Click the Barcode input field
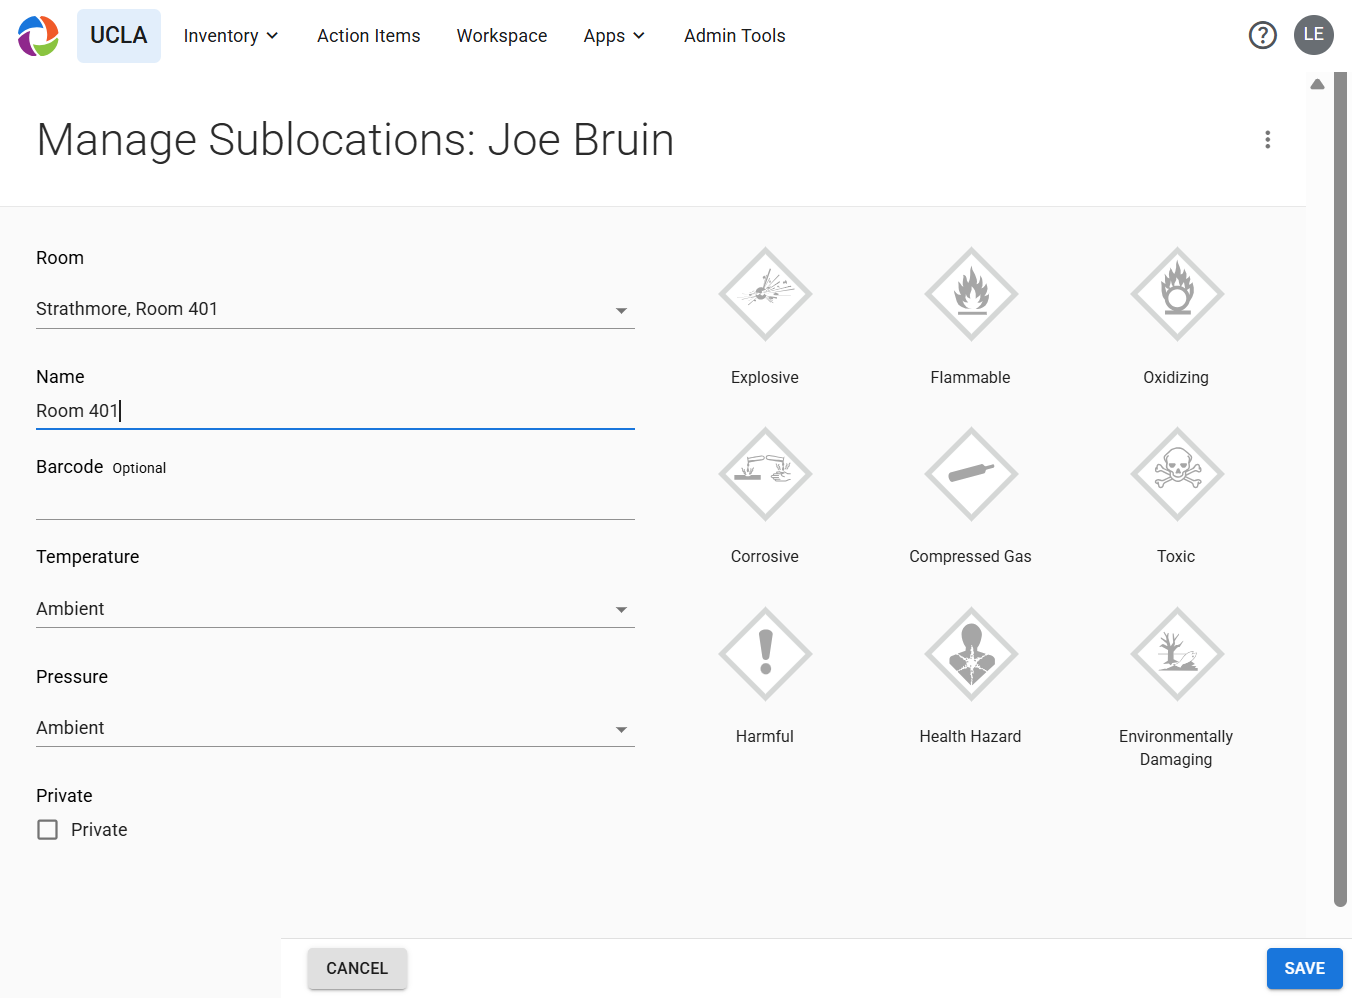The width and height of the screenshot is (1352, 998). pyautogui.click(x=335, y=501)
